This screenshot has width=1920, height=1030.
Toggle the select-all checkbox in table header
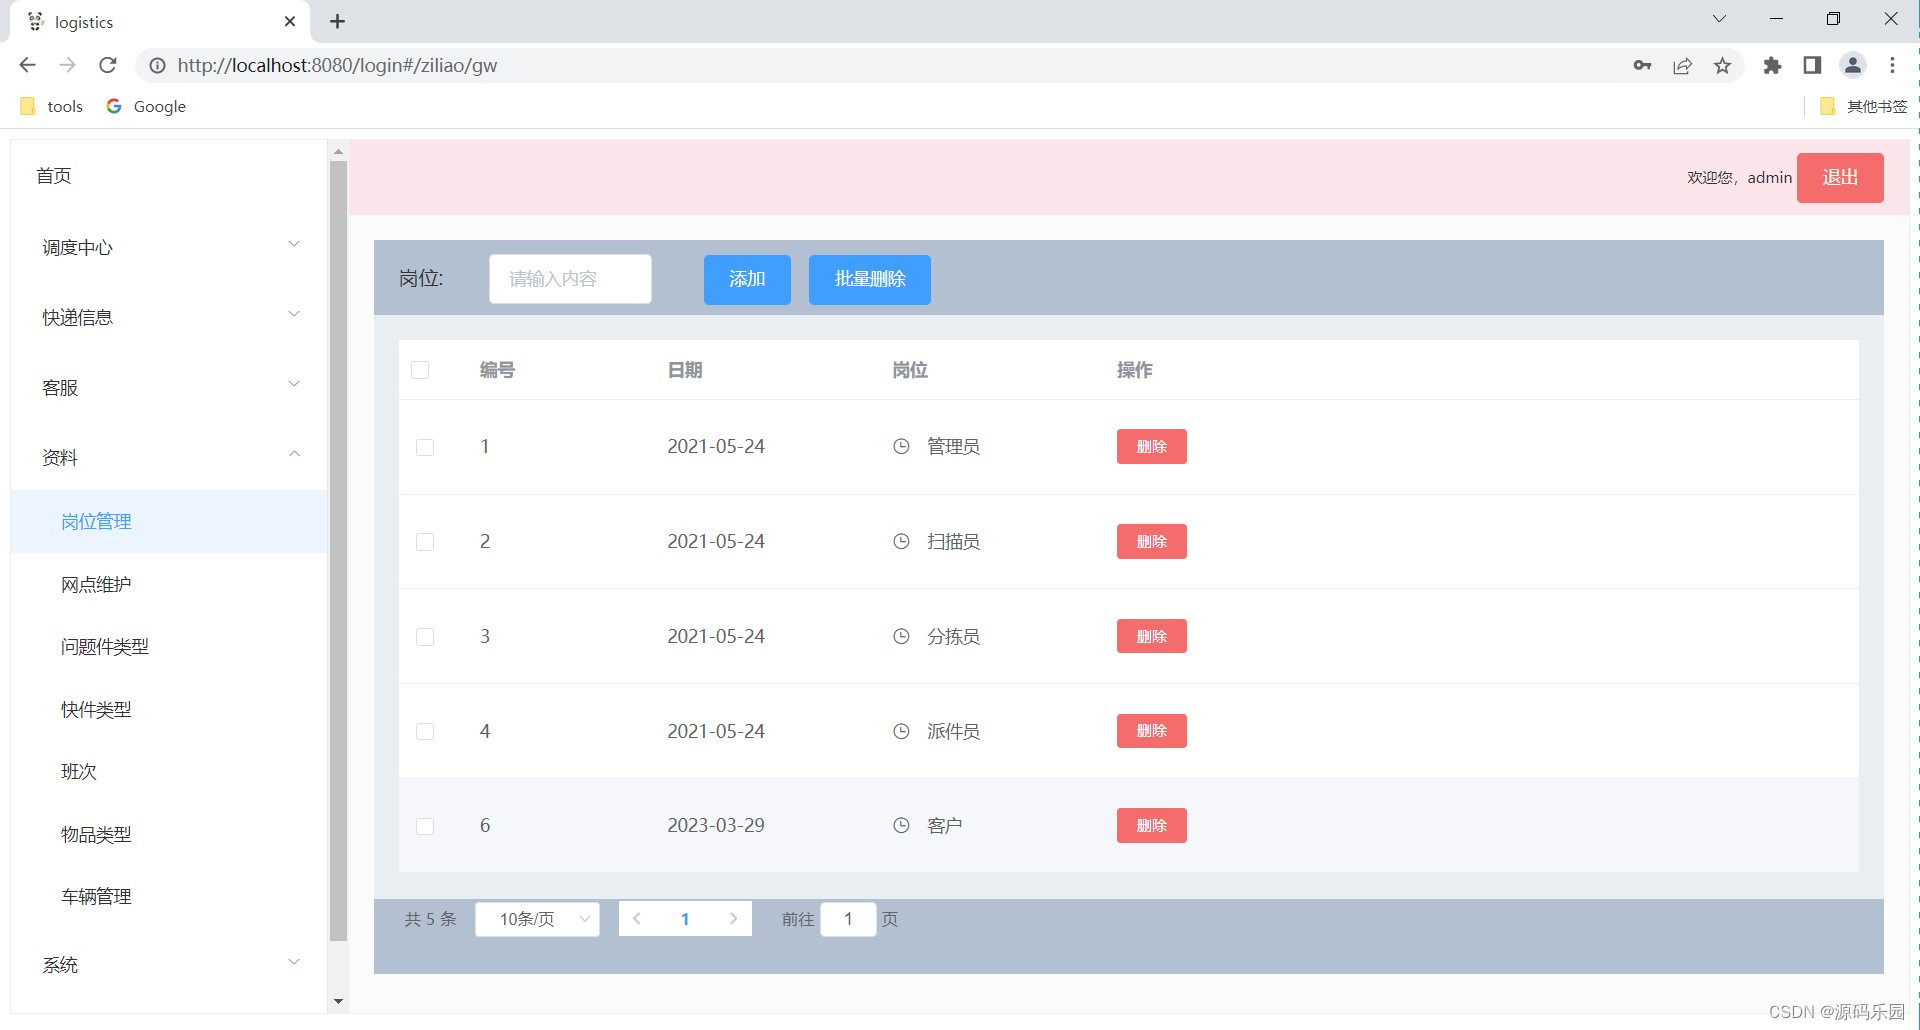tap(420, 370)
